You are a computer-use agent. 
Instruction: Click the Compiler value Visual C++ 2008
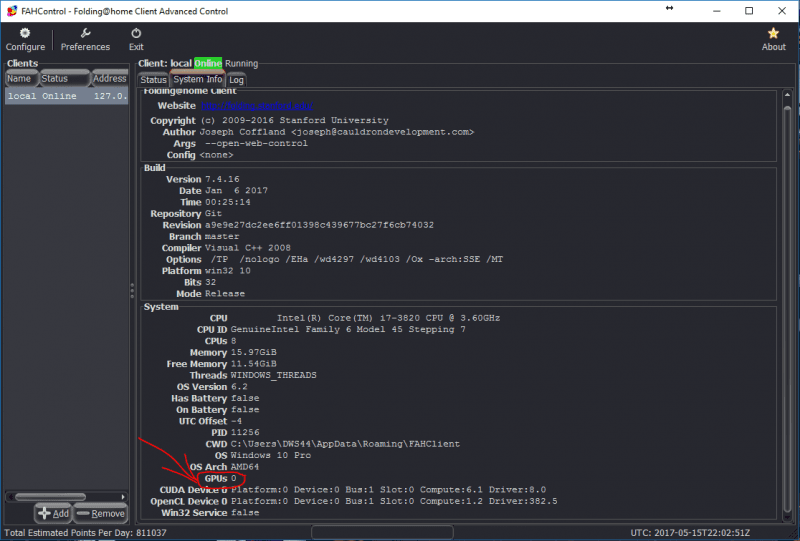[x=248, y=248]
